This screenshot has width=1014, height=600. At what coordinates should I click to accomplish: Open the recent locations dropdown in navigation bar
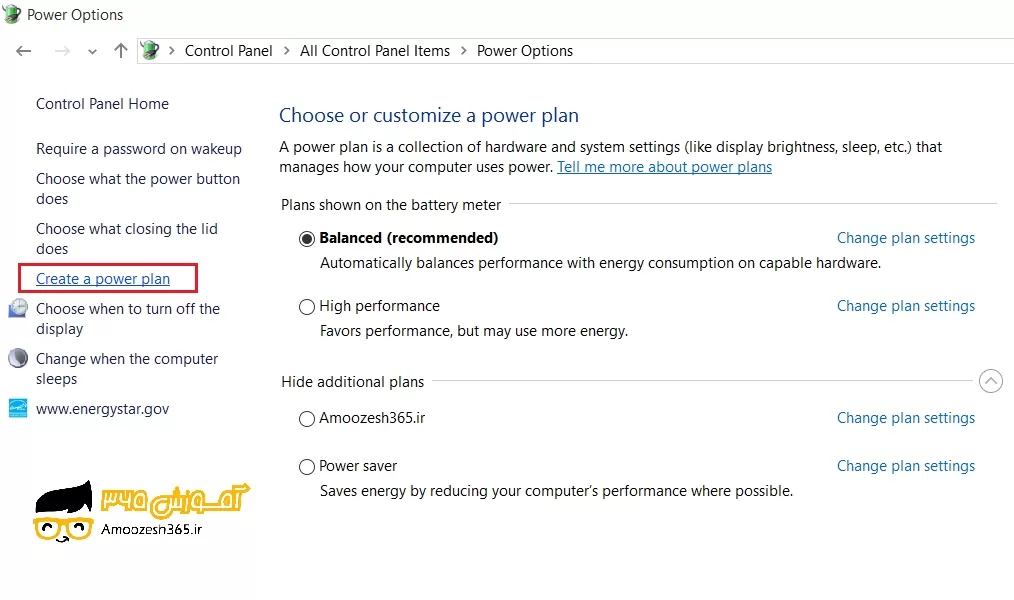(x=92, y=50)
